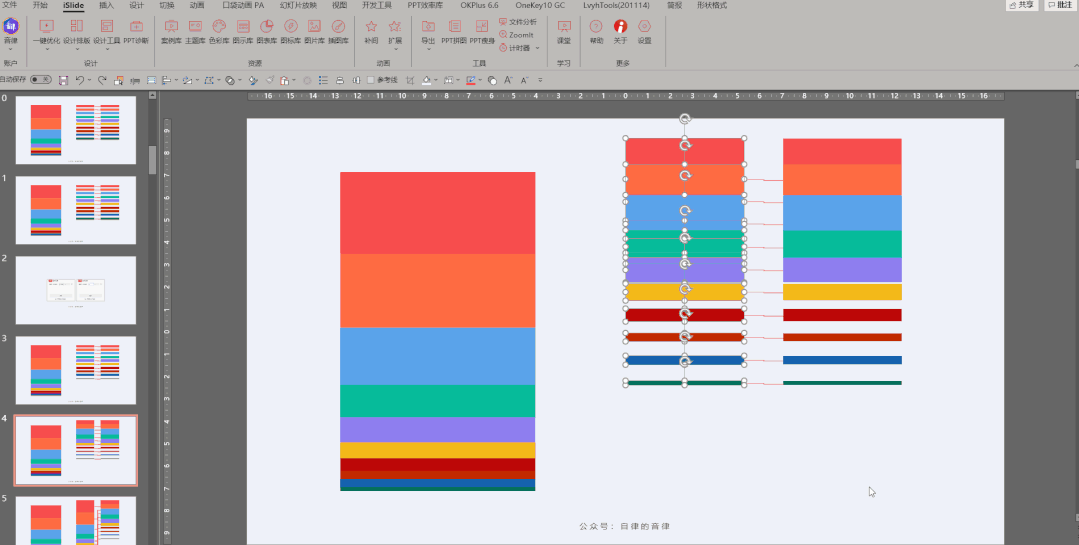Image resolution: width=1079 pixels, height=545 pixels.
Task: Click the Redo arrow icon
Action: pyautogui.click(x=102, y=81)
